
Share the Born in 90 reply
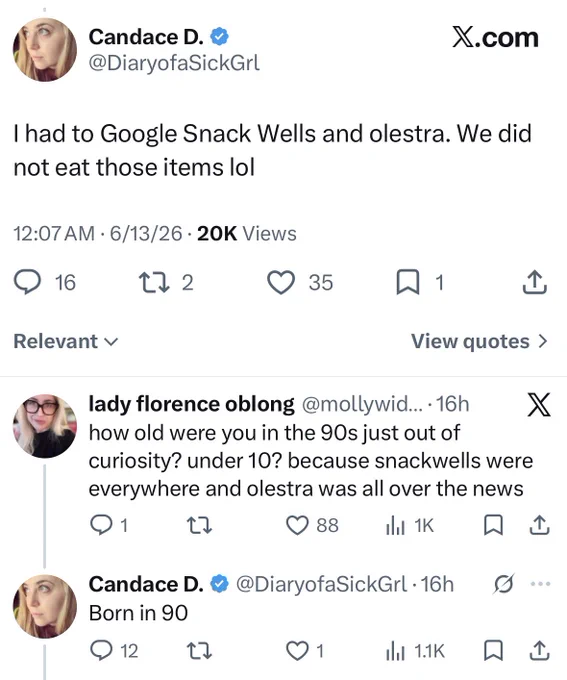tap(540, 651)
